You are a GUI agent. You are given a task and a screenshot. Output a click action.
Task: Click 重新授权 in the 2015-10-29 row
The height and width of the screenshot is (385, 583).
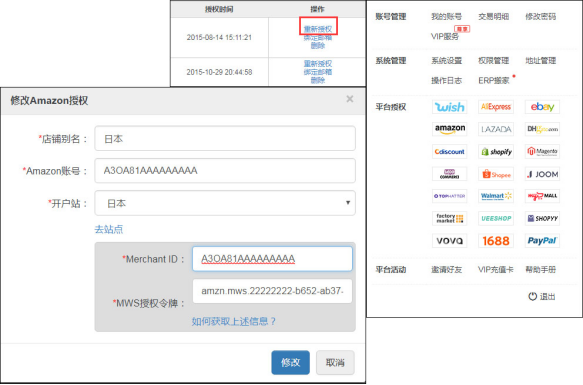point(318,64)
